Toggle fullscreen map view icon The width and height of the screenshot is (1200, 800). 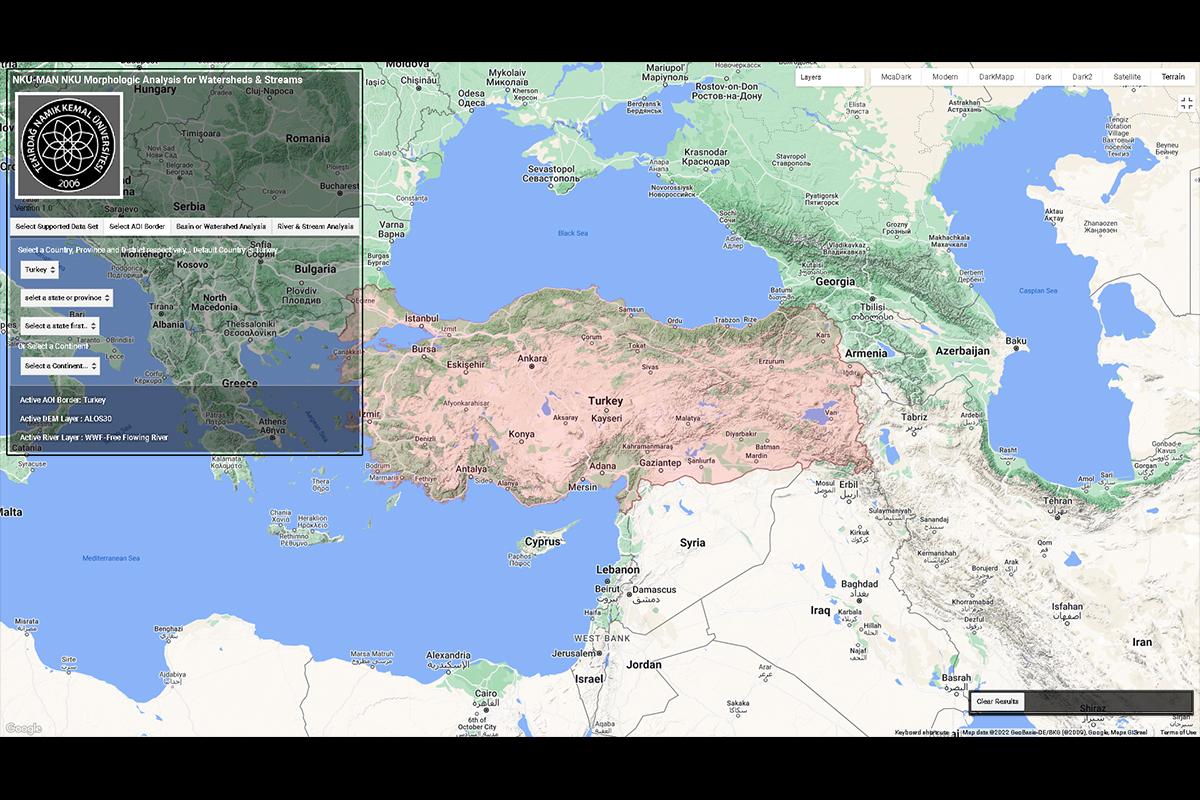click(1186, 102)
